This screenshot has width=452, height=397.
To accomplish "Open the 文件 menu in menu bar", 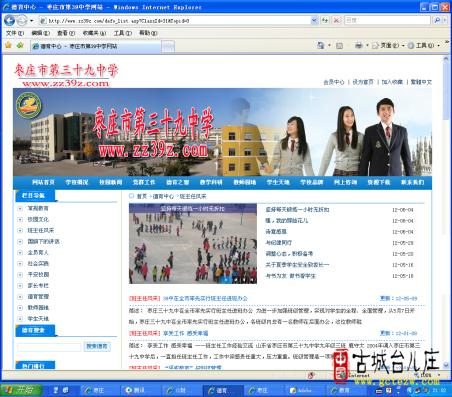I will pos(15,33).
